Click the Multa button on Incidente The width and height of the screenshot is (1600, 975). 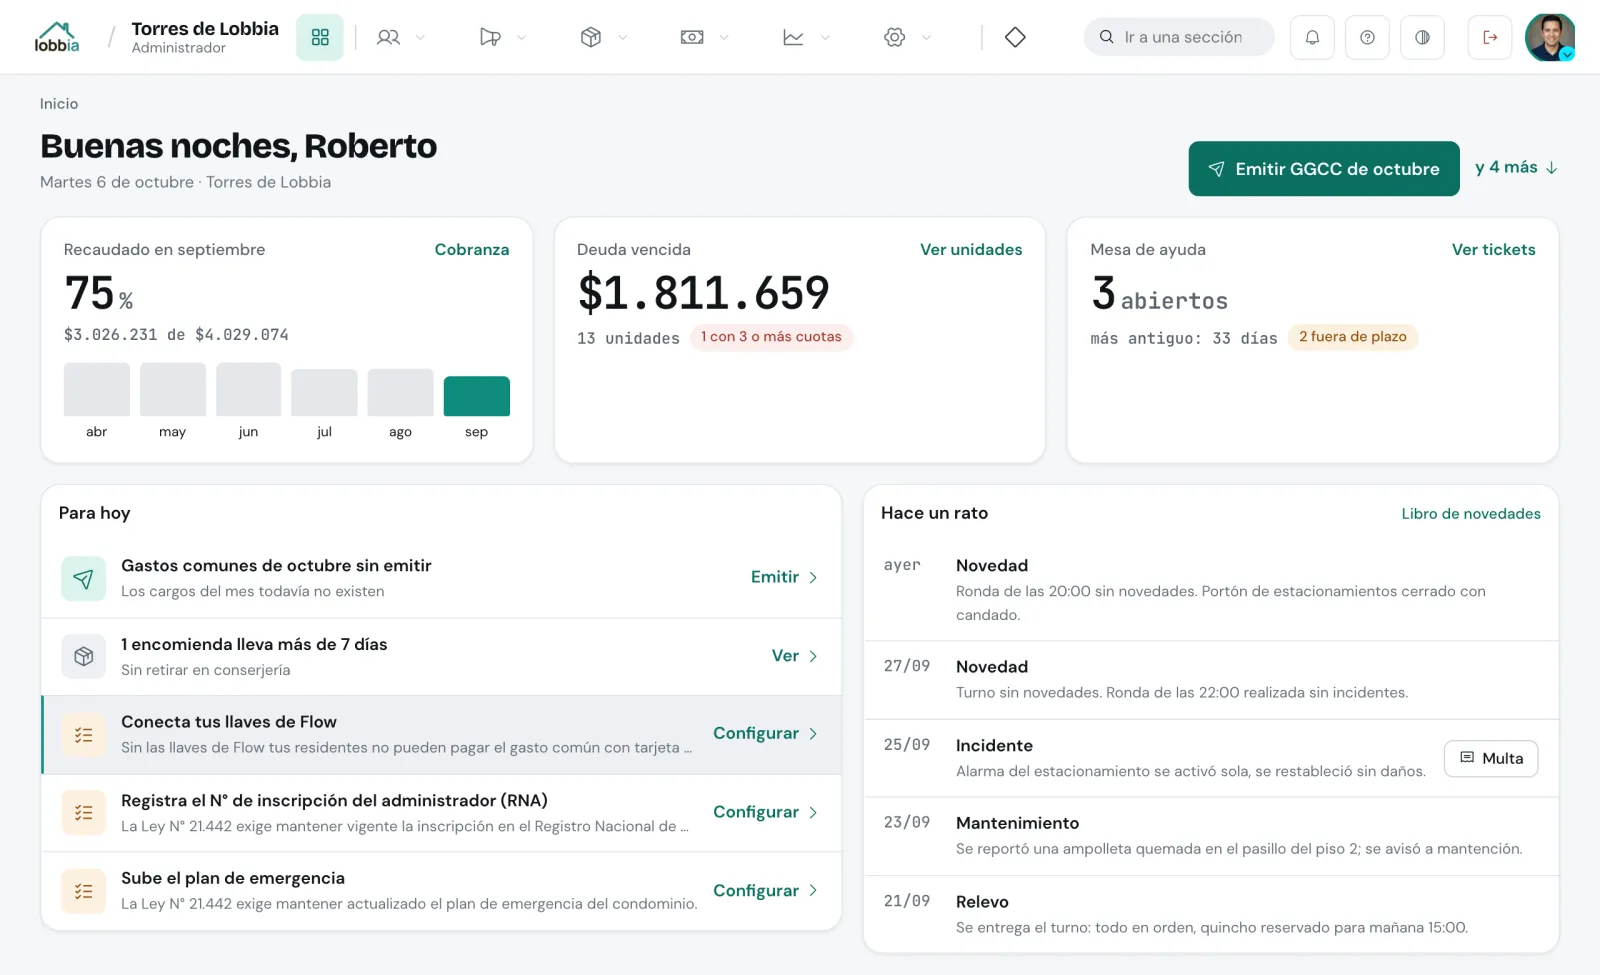1491,758
